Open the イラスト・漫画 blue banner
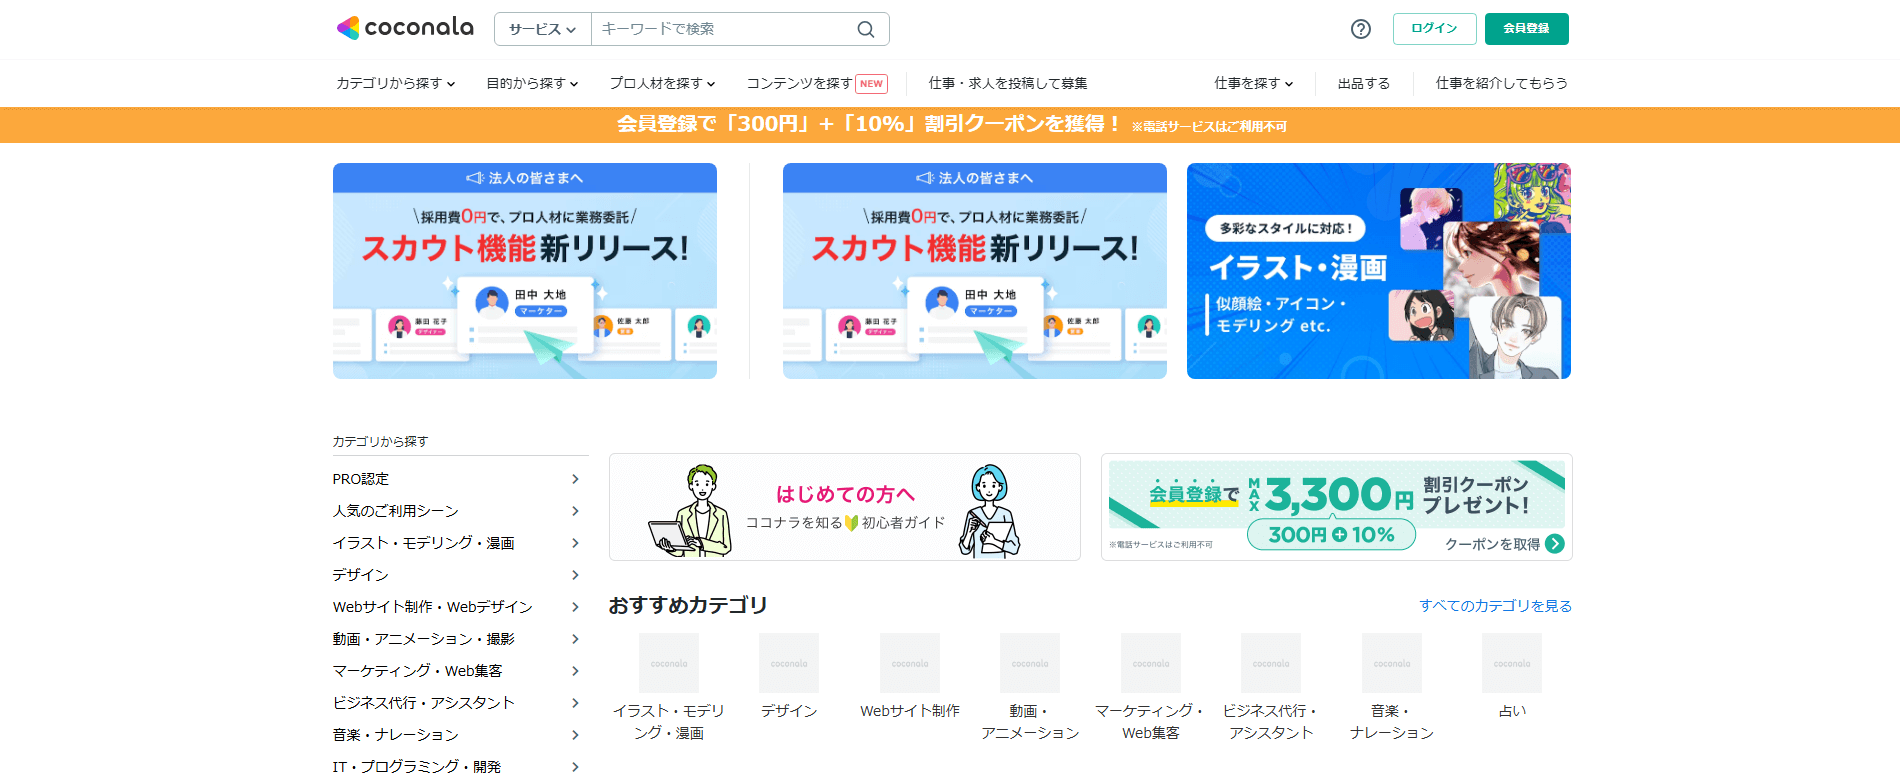 (1379, 271)
